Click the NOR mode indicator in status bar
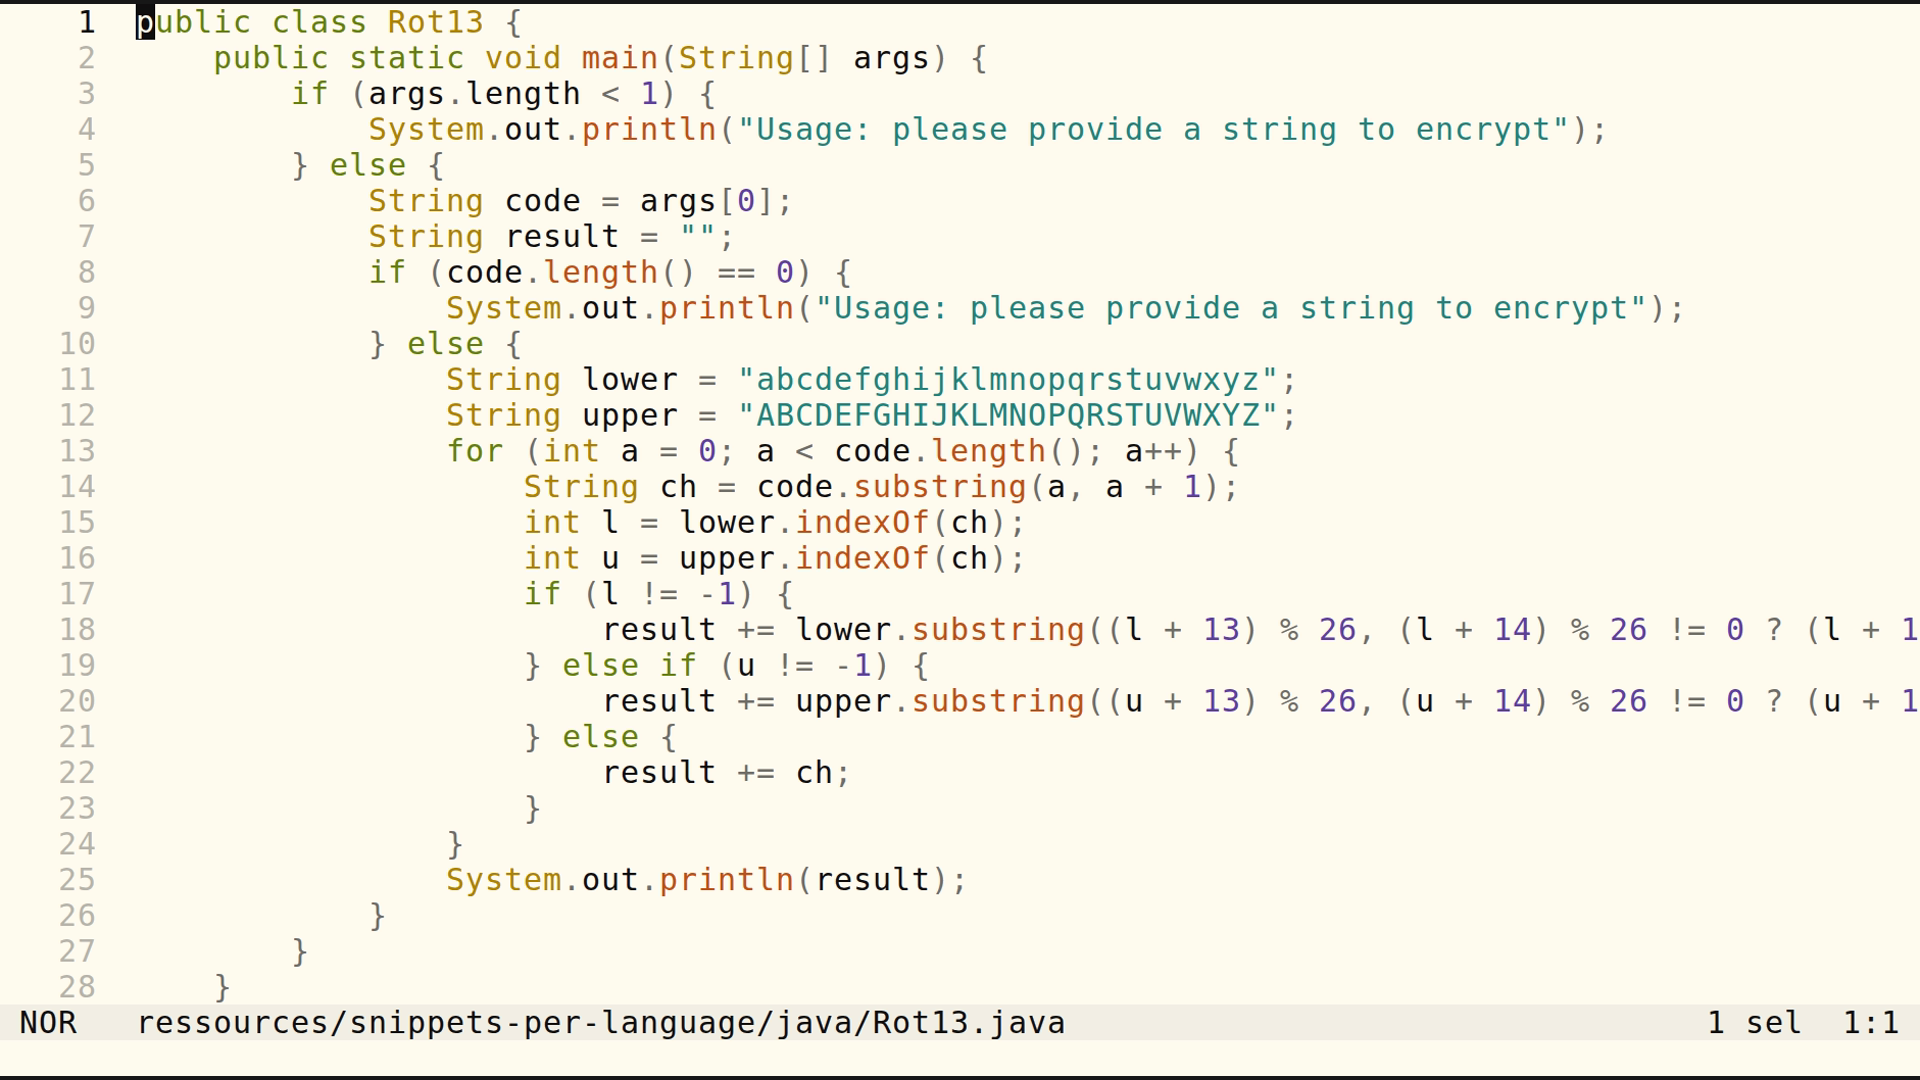 pyautogui.click(x=49, y=1022)
